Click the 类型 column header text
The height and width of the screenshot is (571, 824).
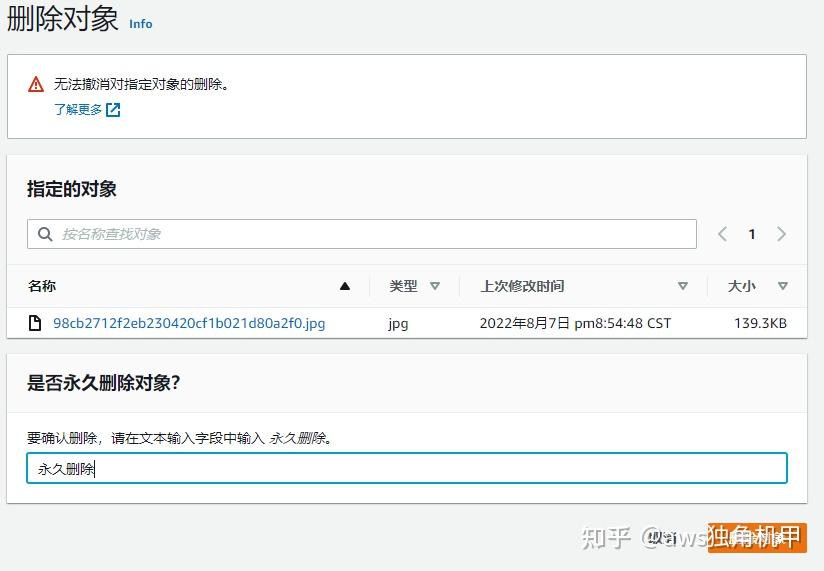tap(403, 286)
